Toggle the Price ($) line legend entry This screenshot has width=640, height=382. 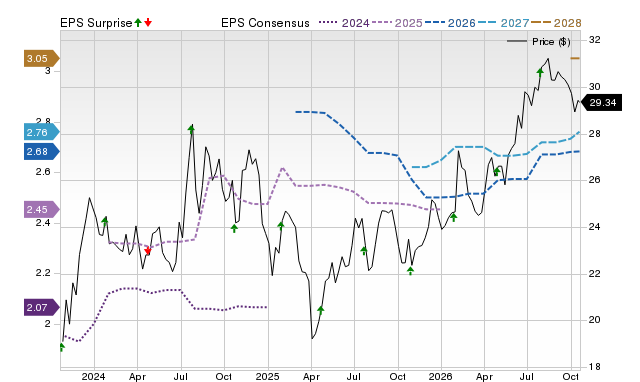click(x=539, y=42)
